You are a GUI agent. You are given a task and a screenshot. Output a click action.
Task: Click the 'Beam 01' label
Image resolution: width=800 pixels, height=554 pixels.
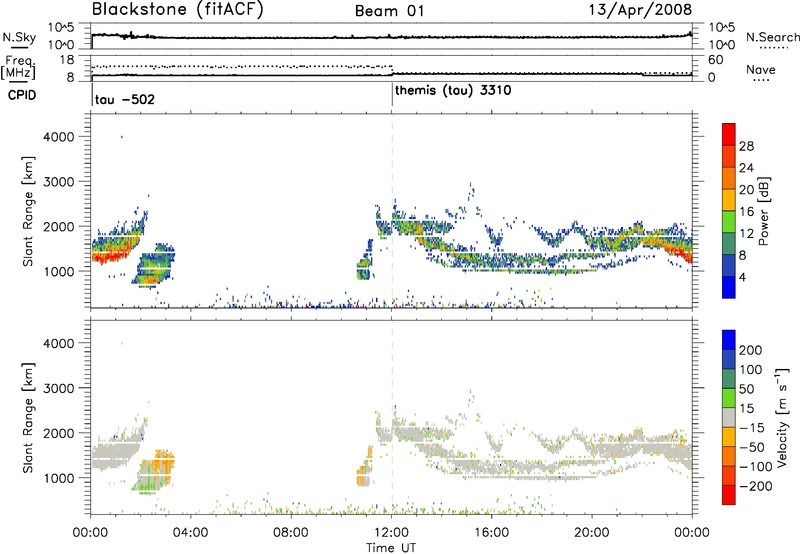[x=390, y=11]
